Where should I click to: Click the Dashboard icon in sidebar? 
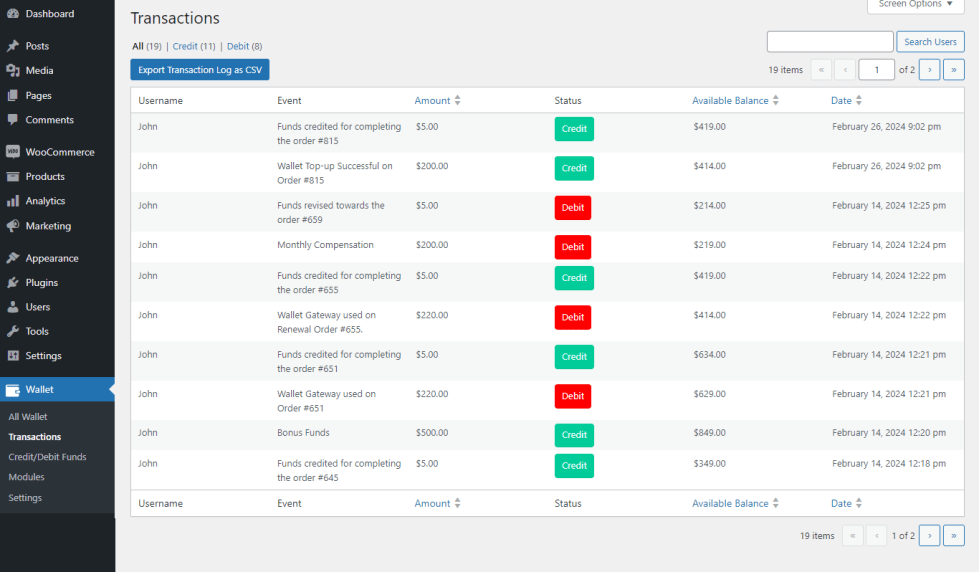click(13, 14)
